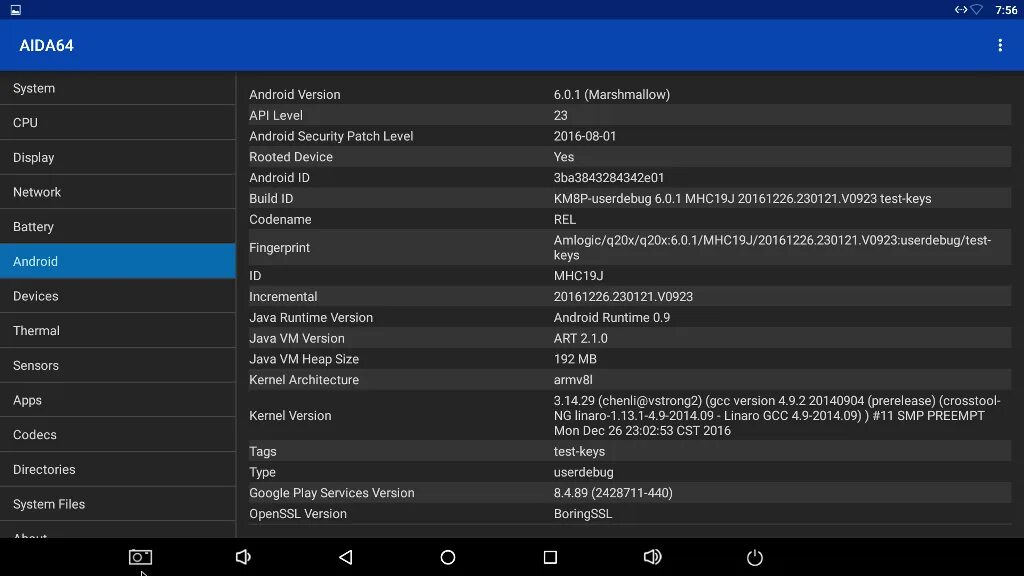The image size is (1024, 576).
Task: Tap the recent apps square button
Action: pyautogui.click(x=551, y=557)
